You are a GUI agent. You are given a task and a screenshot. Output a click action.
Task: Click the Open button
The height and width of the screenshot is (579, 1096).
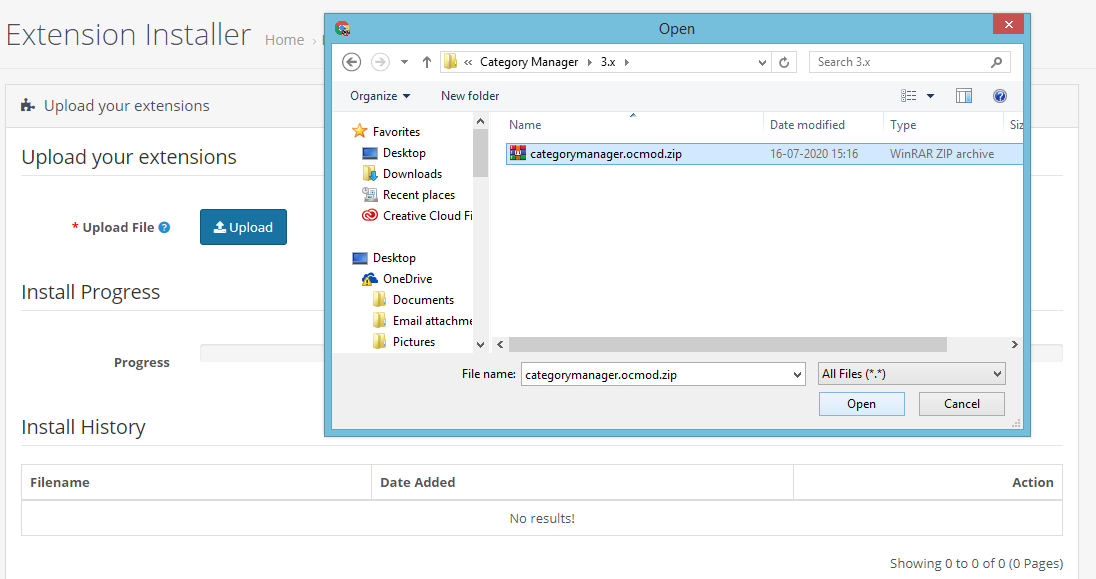(862, 403)
